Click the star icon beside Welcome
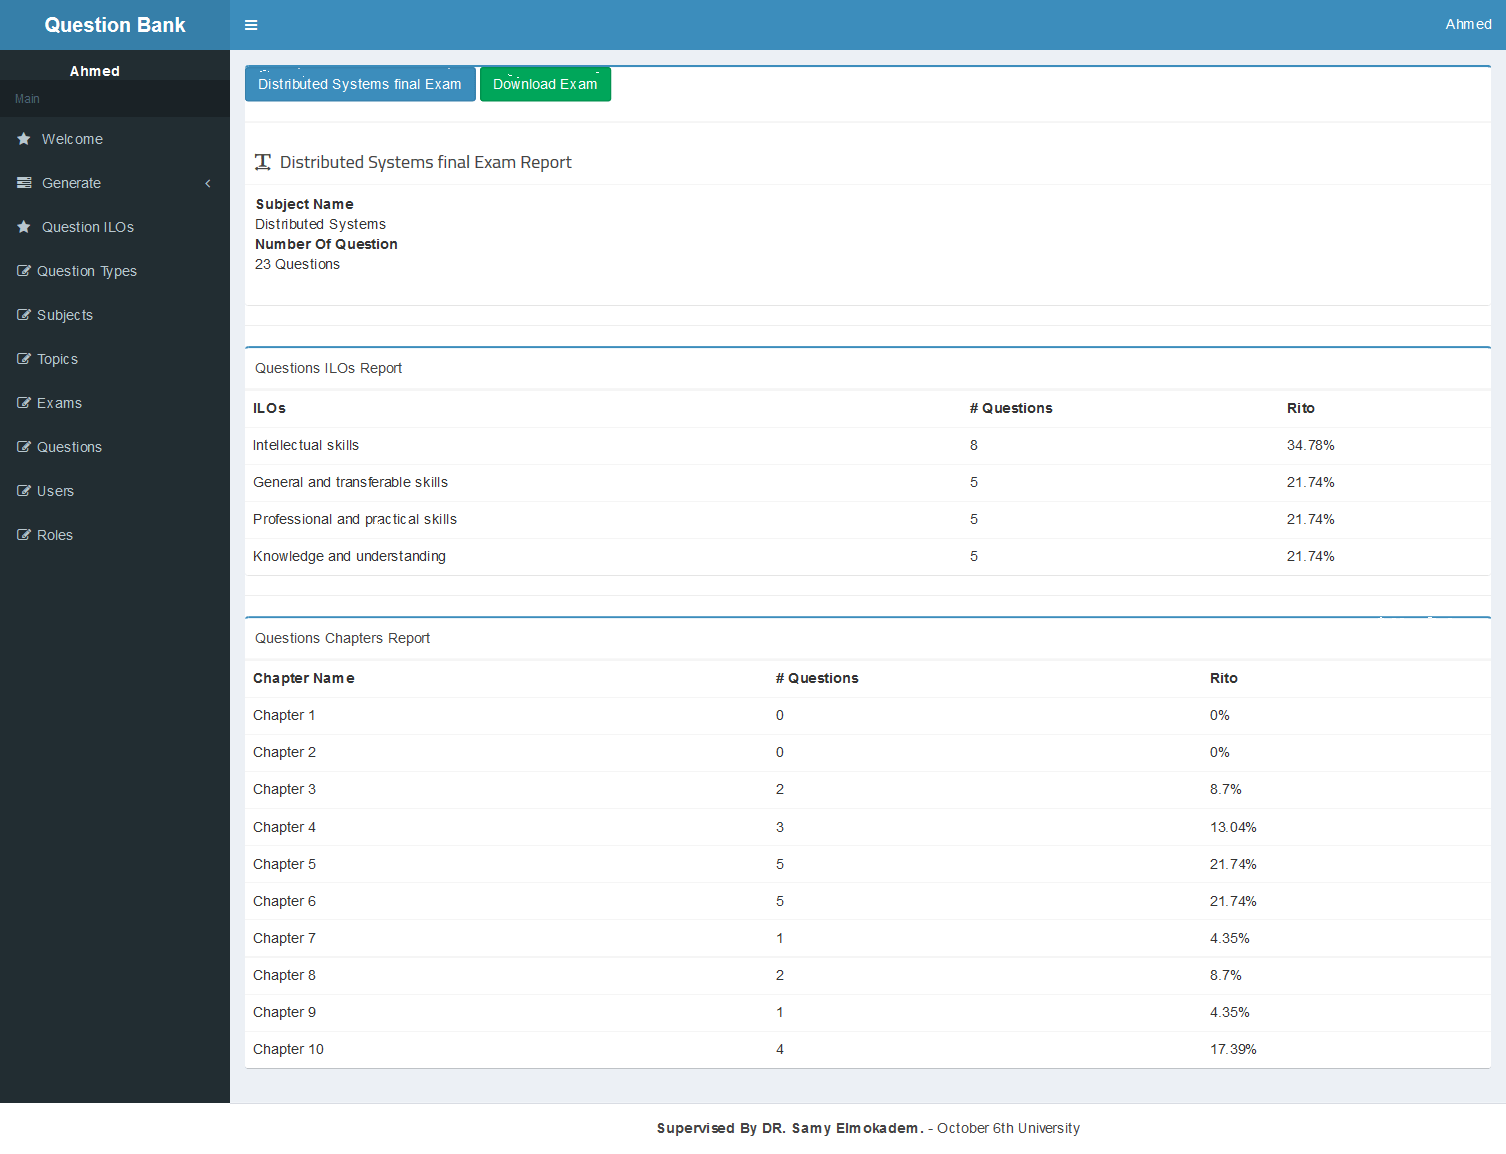Viewport: 1506px width, 1154px height. 24,139
